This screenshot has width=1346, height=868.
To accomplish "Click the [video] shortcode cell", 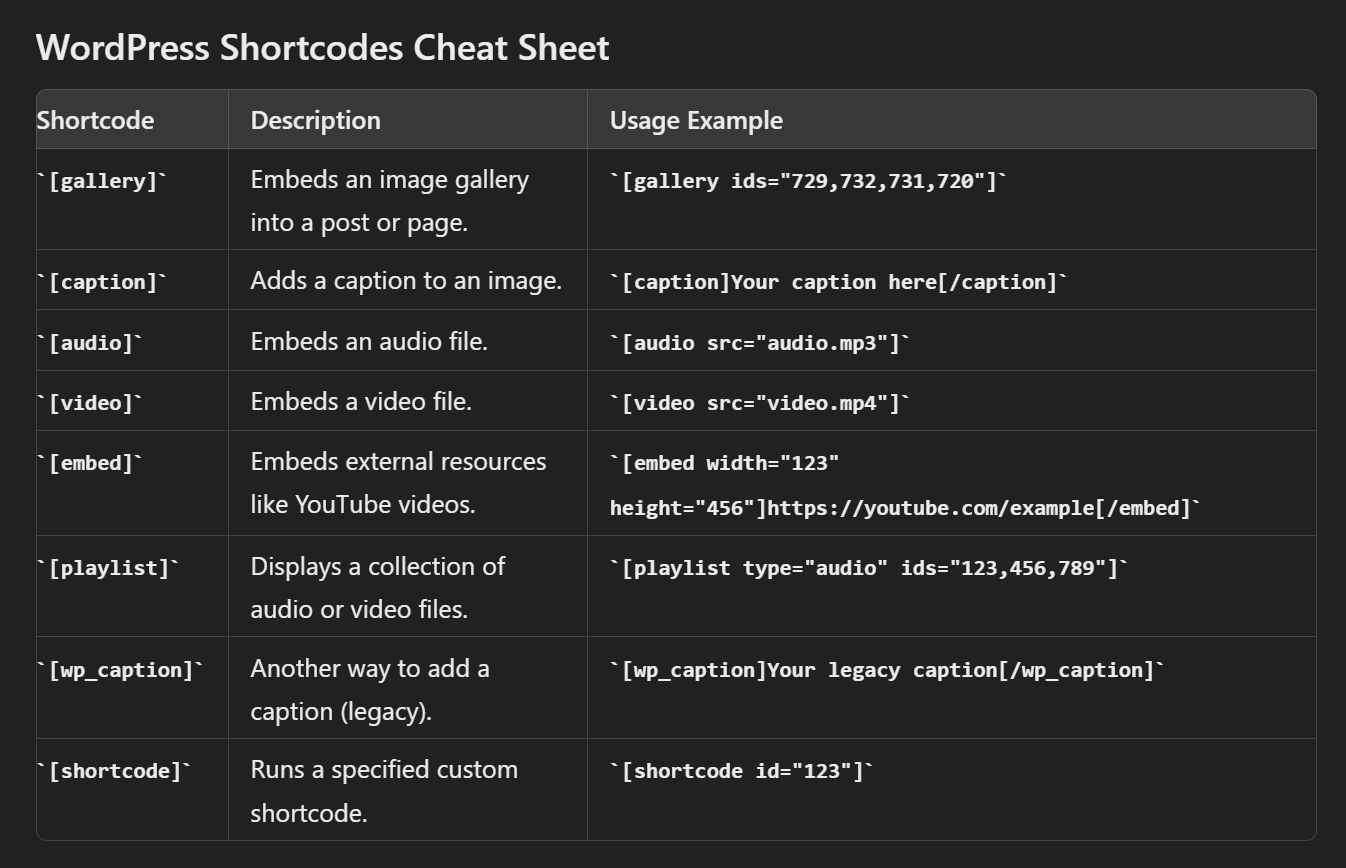I will point(90,403).
